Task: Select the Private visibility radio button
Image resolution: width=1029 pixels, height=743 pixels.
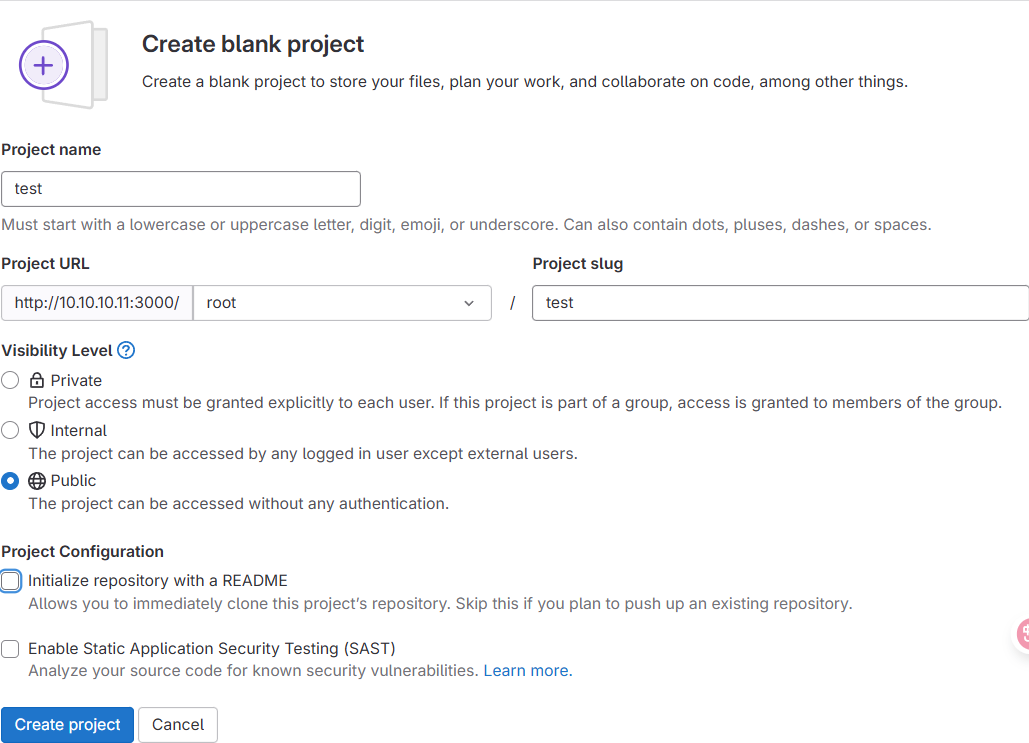Action: pos(10,380)
